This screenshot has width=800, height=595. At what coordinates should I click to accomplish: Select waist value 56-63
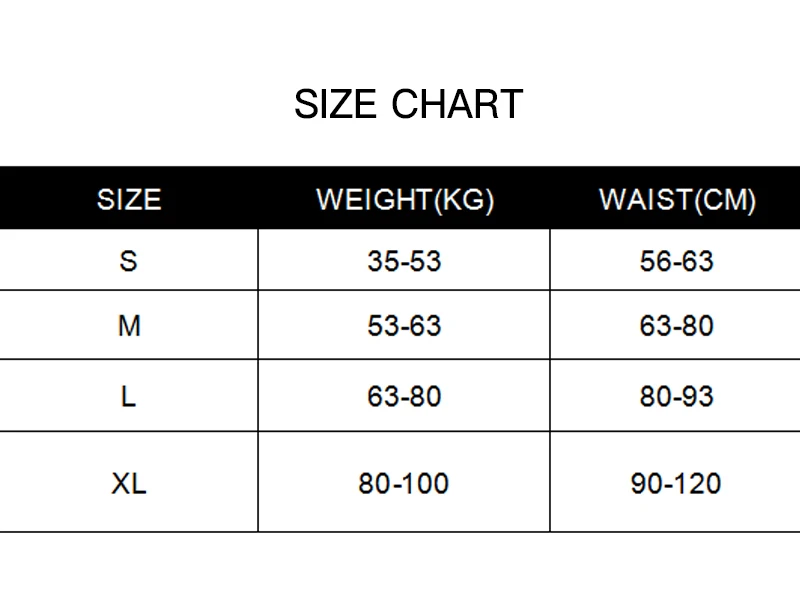(x=677, y=261)
